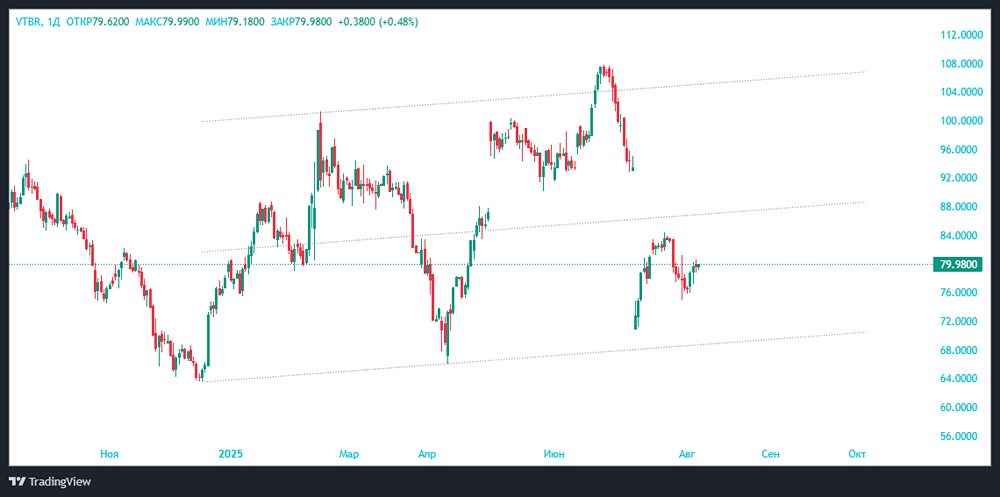Click the 64.0000 price axis label

point(958,379)
